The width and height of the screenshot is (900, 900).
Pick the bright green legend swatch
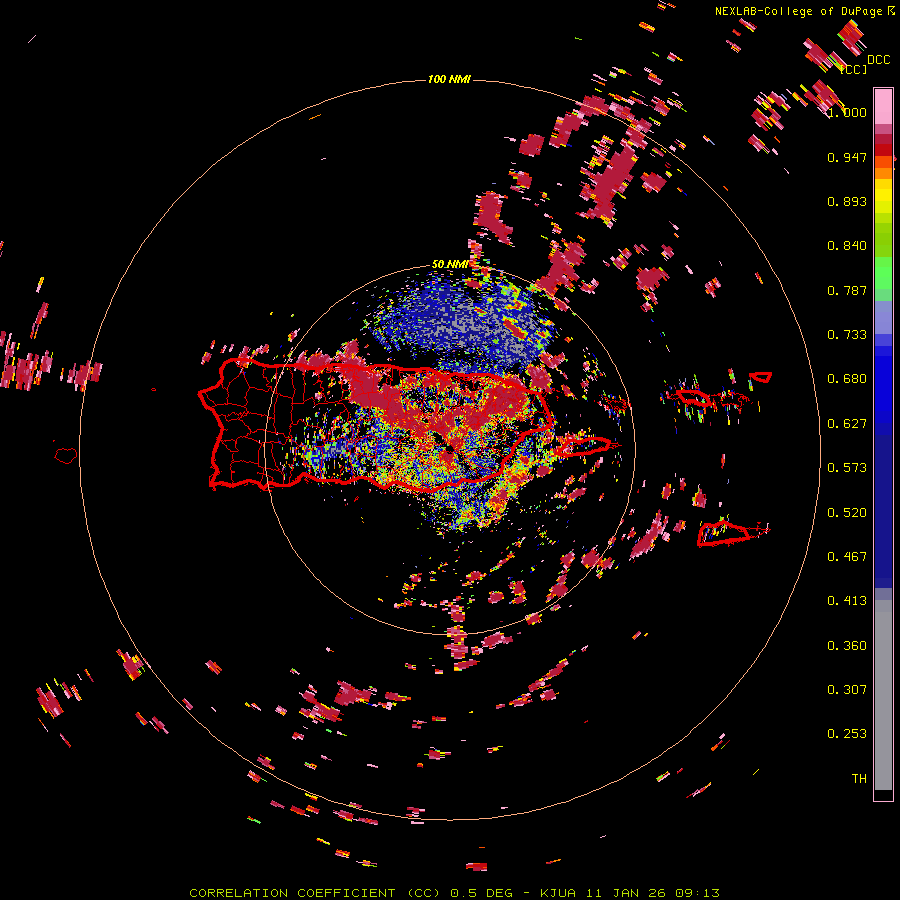(x=883, y=273)
